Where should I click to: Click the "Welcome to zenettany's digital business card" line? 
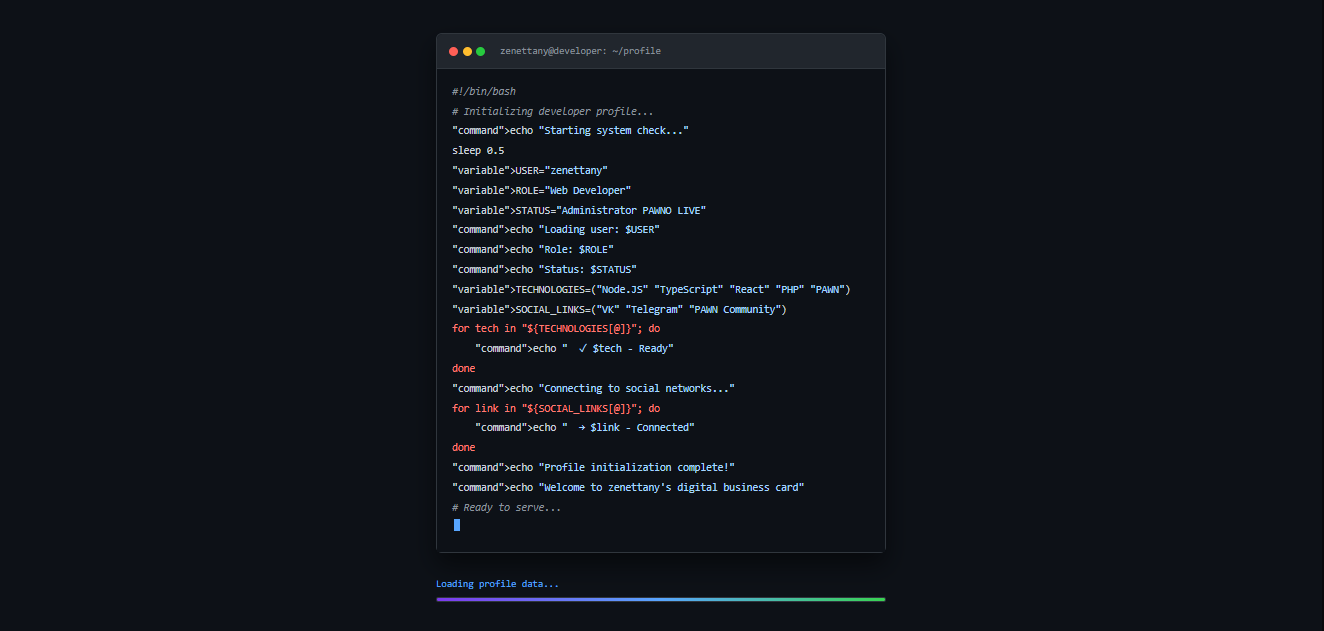point(628,488)
